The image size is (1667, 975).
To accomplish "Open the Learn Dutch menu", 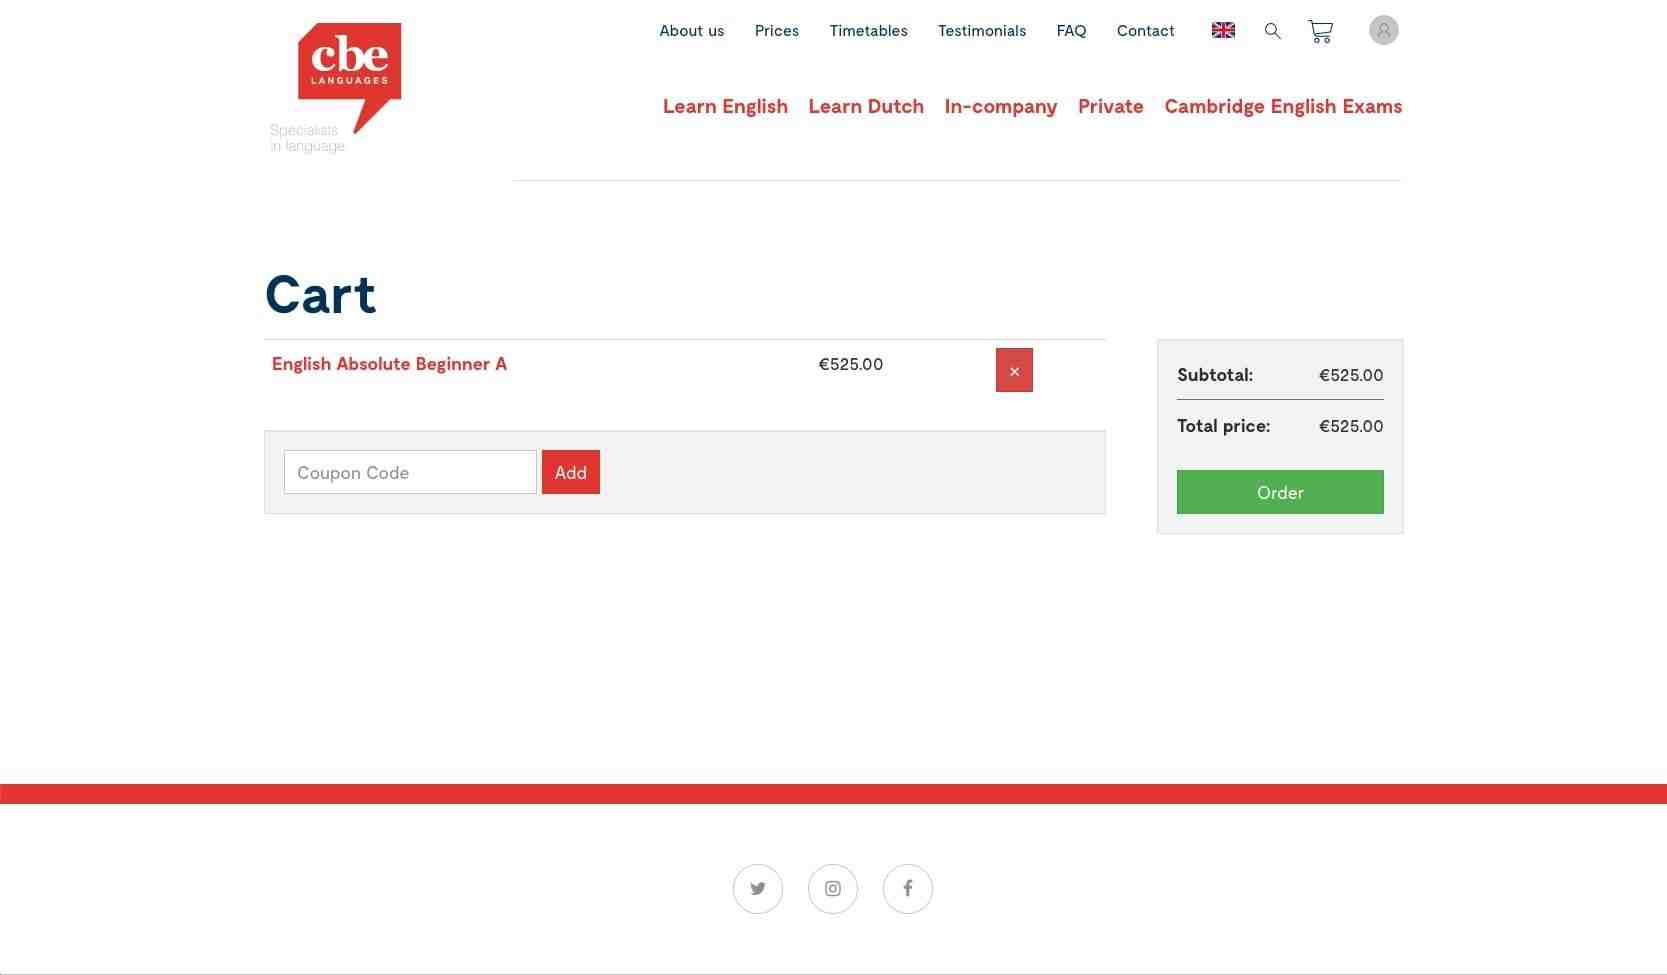I will click(865, 106).
